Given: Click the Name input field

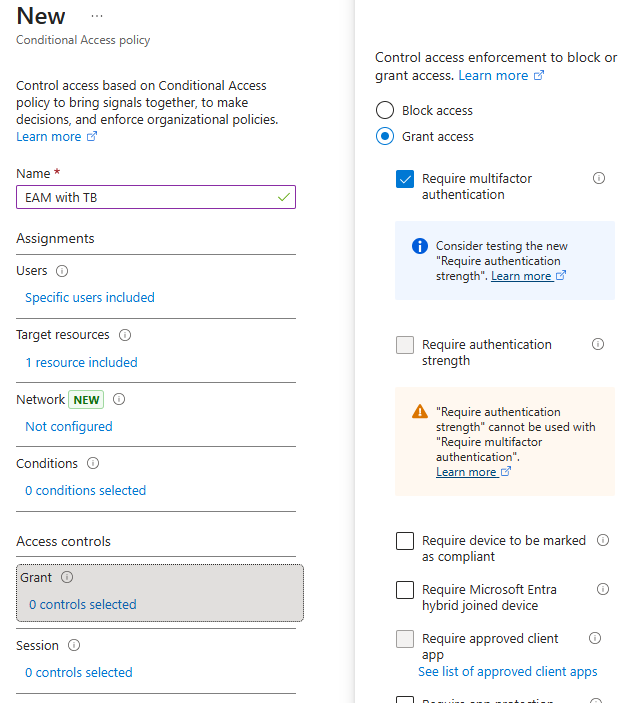Looking at the screenshot, I should pos(145,197).
